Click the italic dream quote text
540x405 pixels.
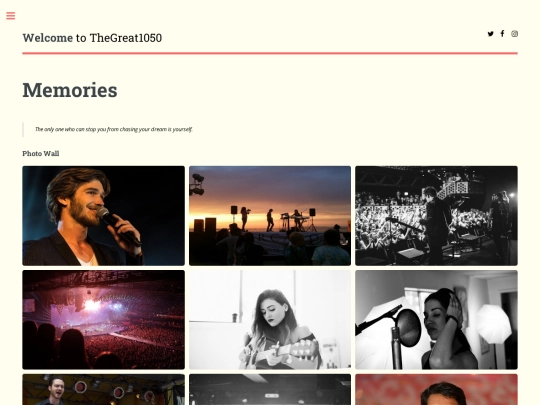tap(114, 129)
